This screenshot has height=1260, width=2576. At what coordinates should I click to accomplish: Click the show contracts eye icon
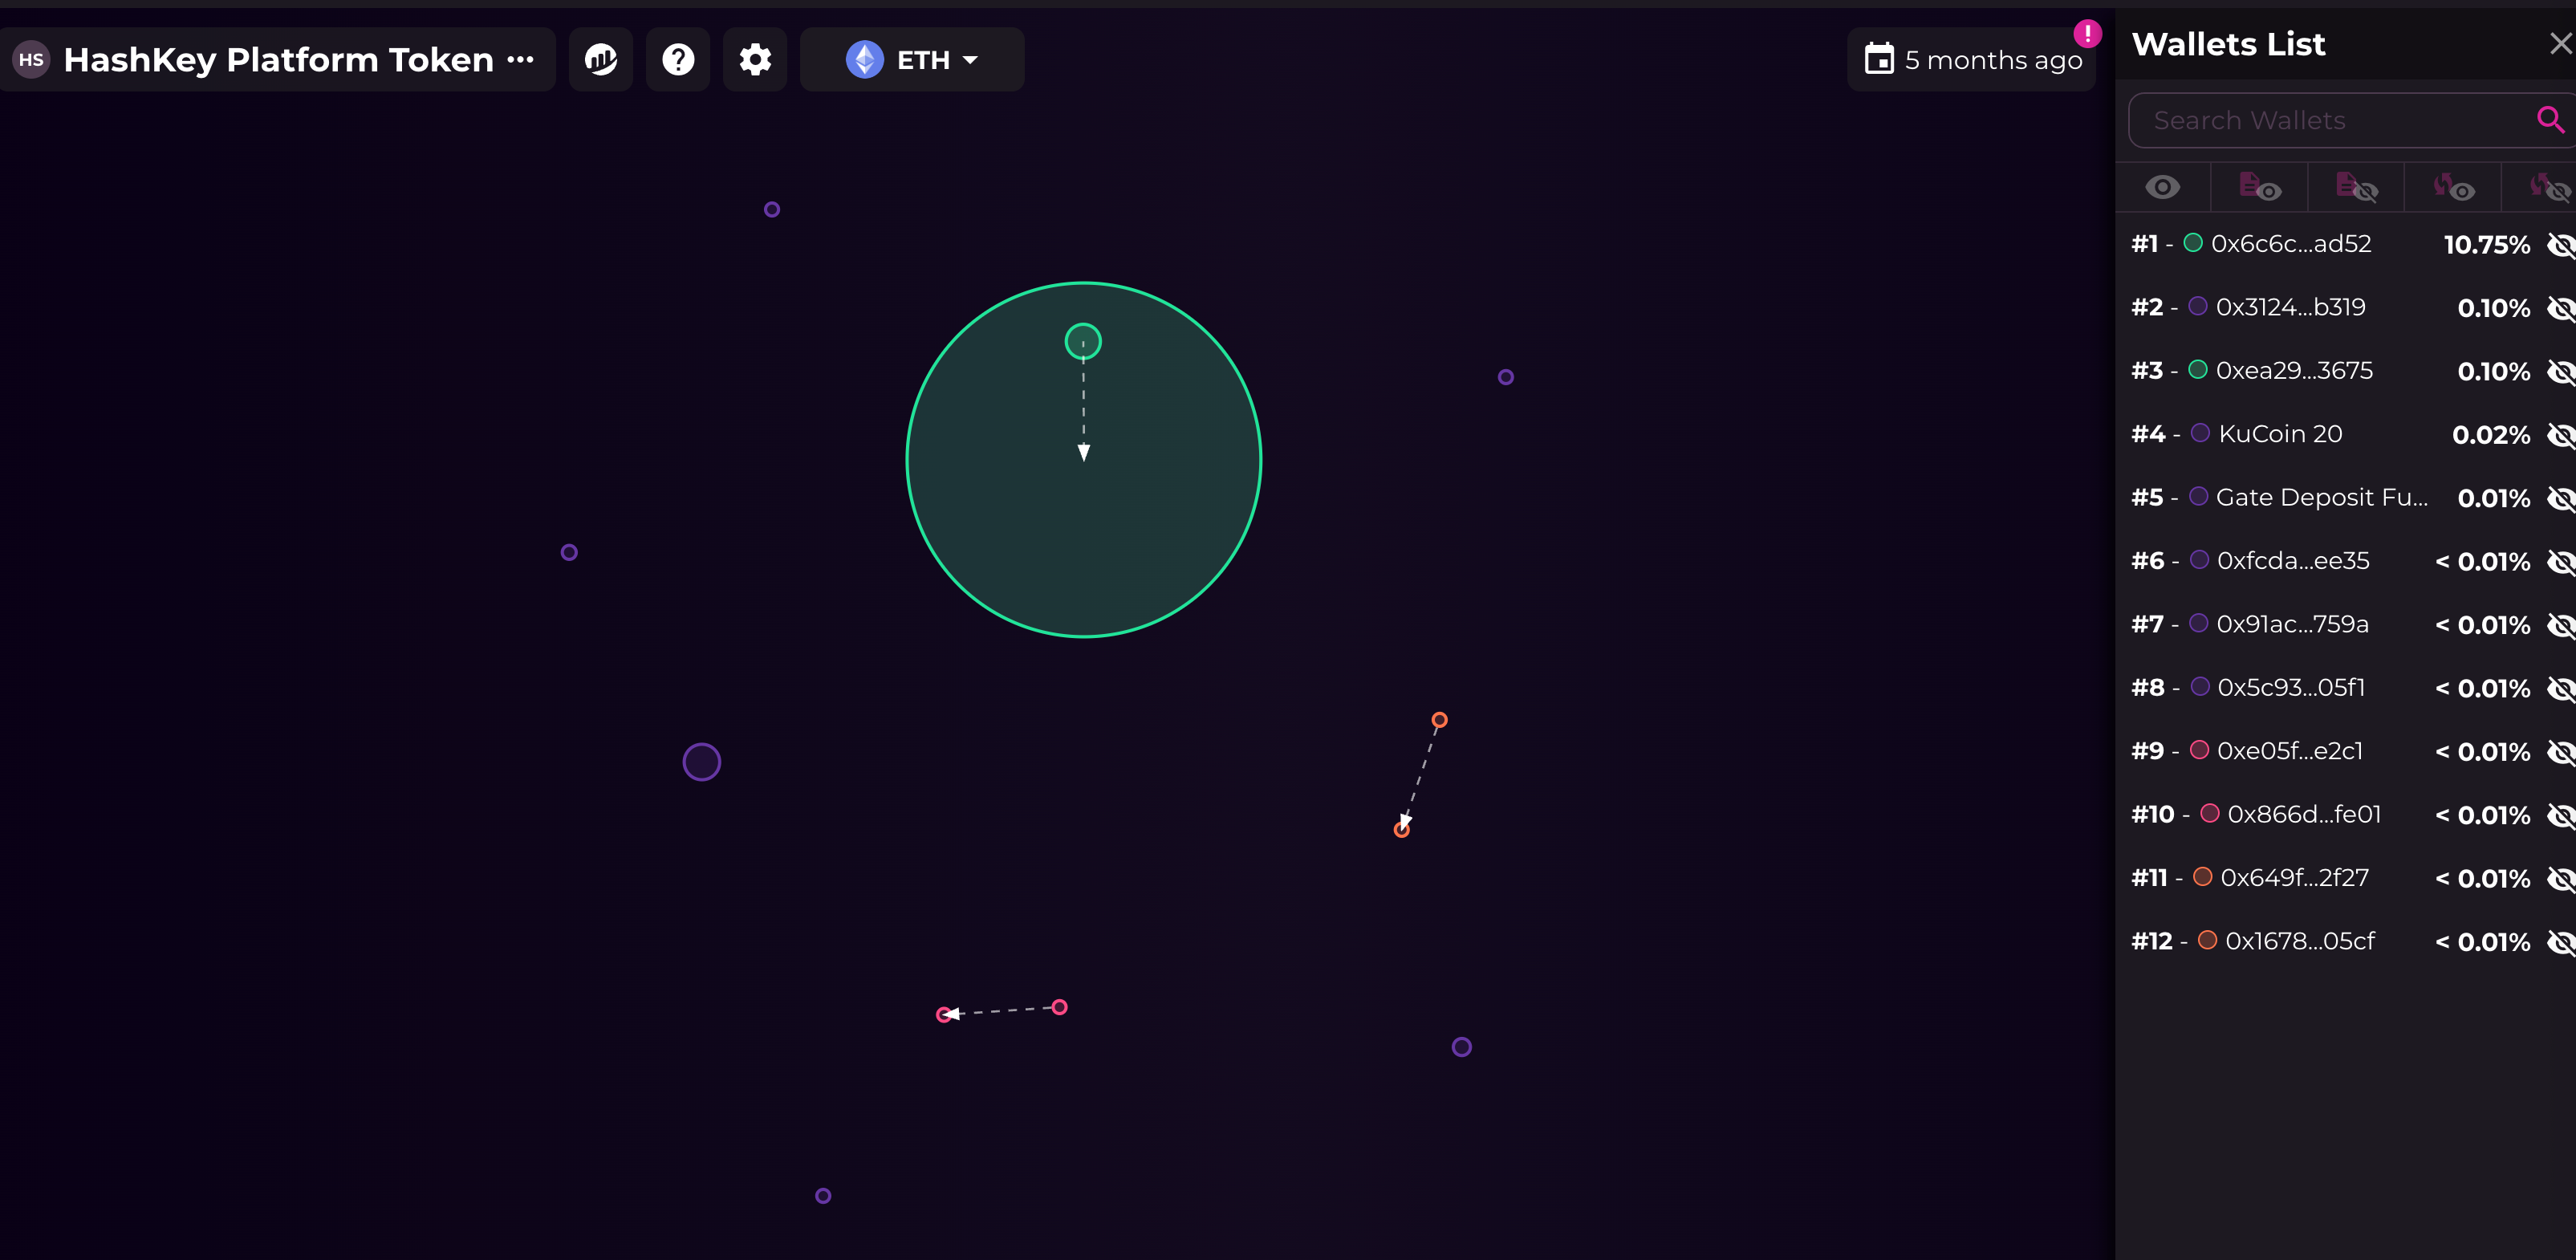tap(2259, 187)
